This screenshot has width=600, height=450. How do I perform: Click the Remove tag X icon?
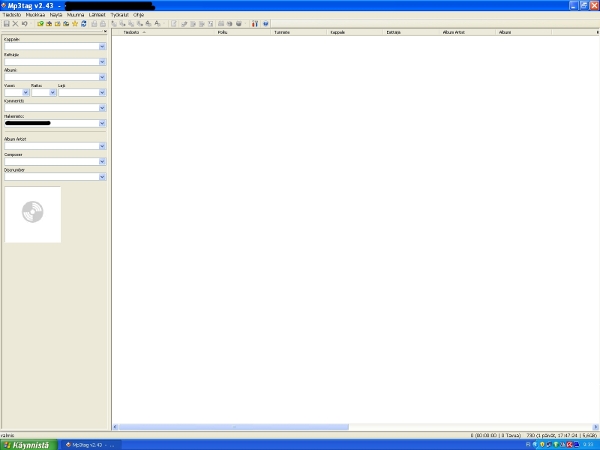[x=15, y=24]
